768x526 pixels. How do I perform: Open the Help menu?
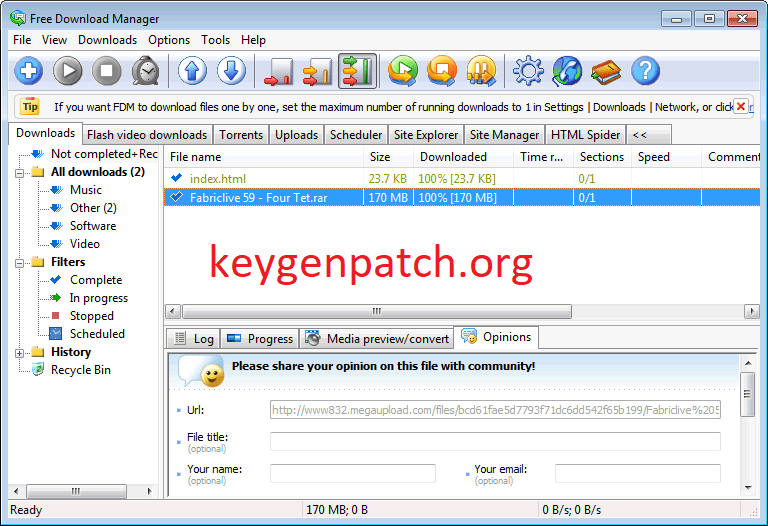coord(253,40)
